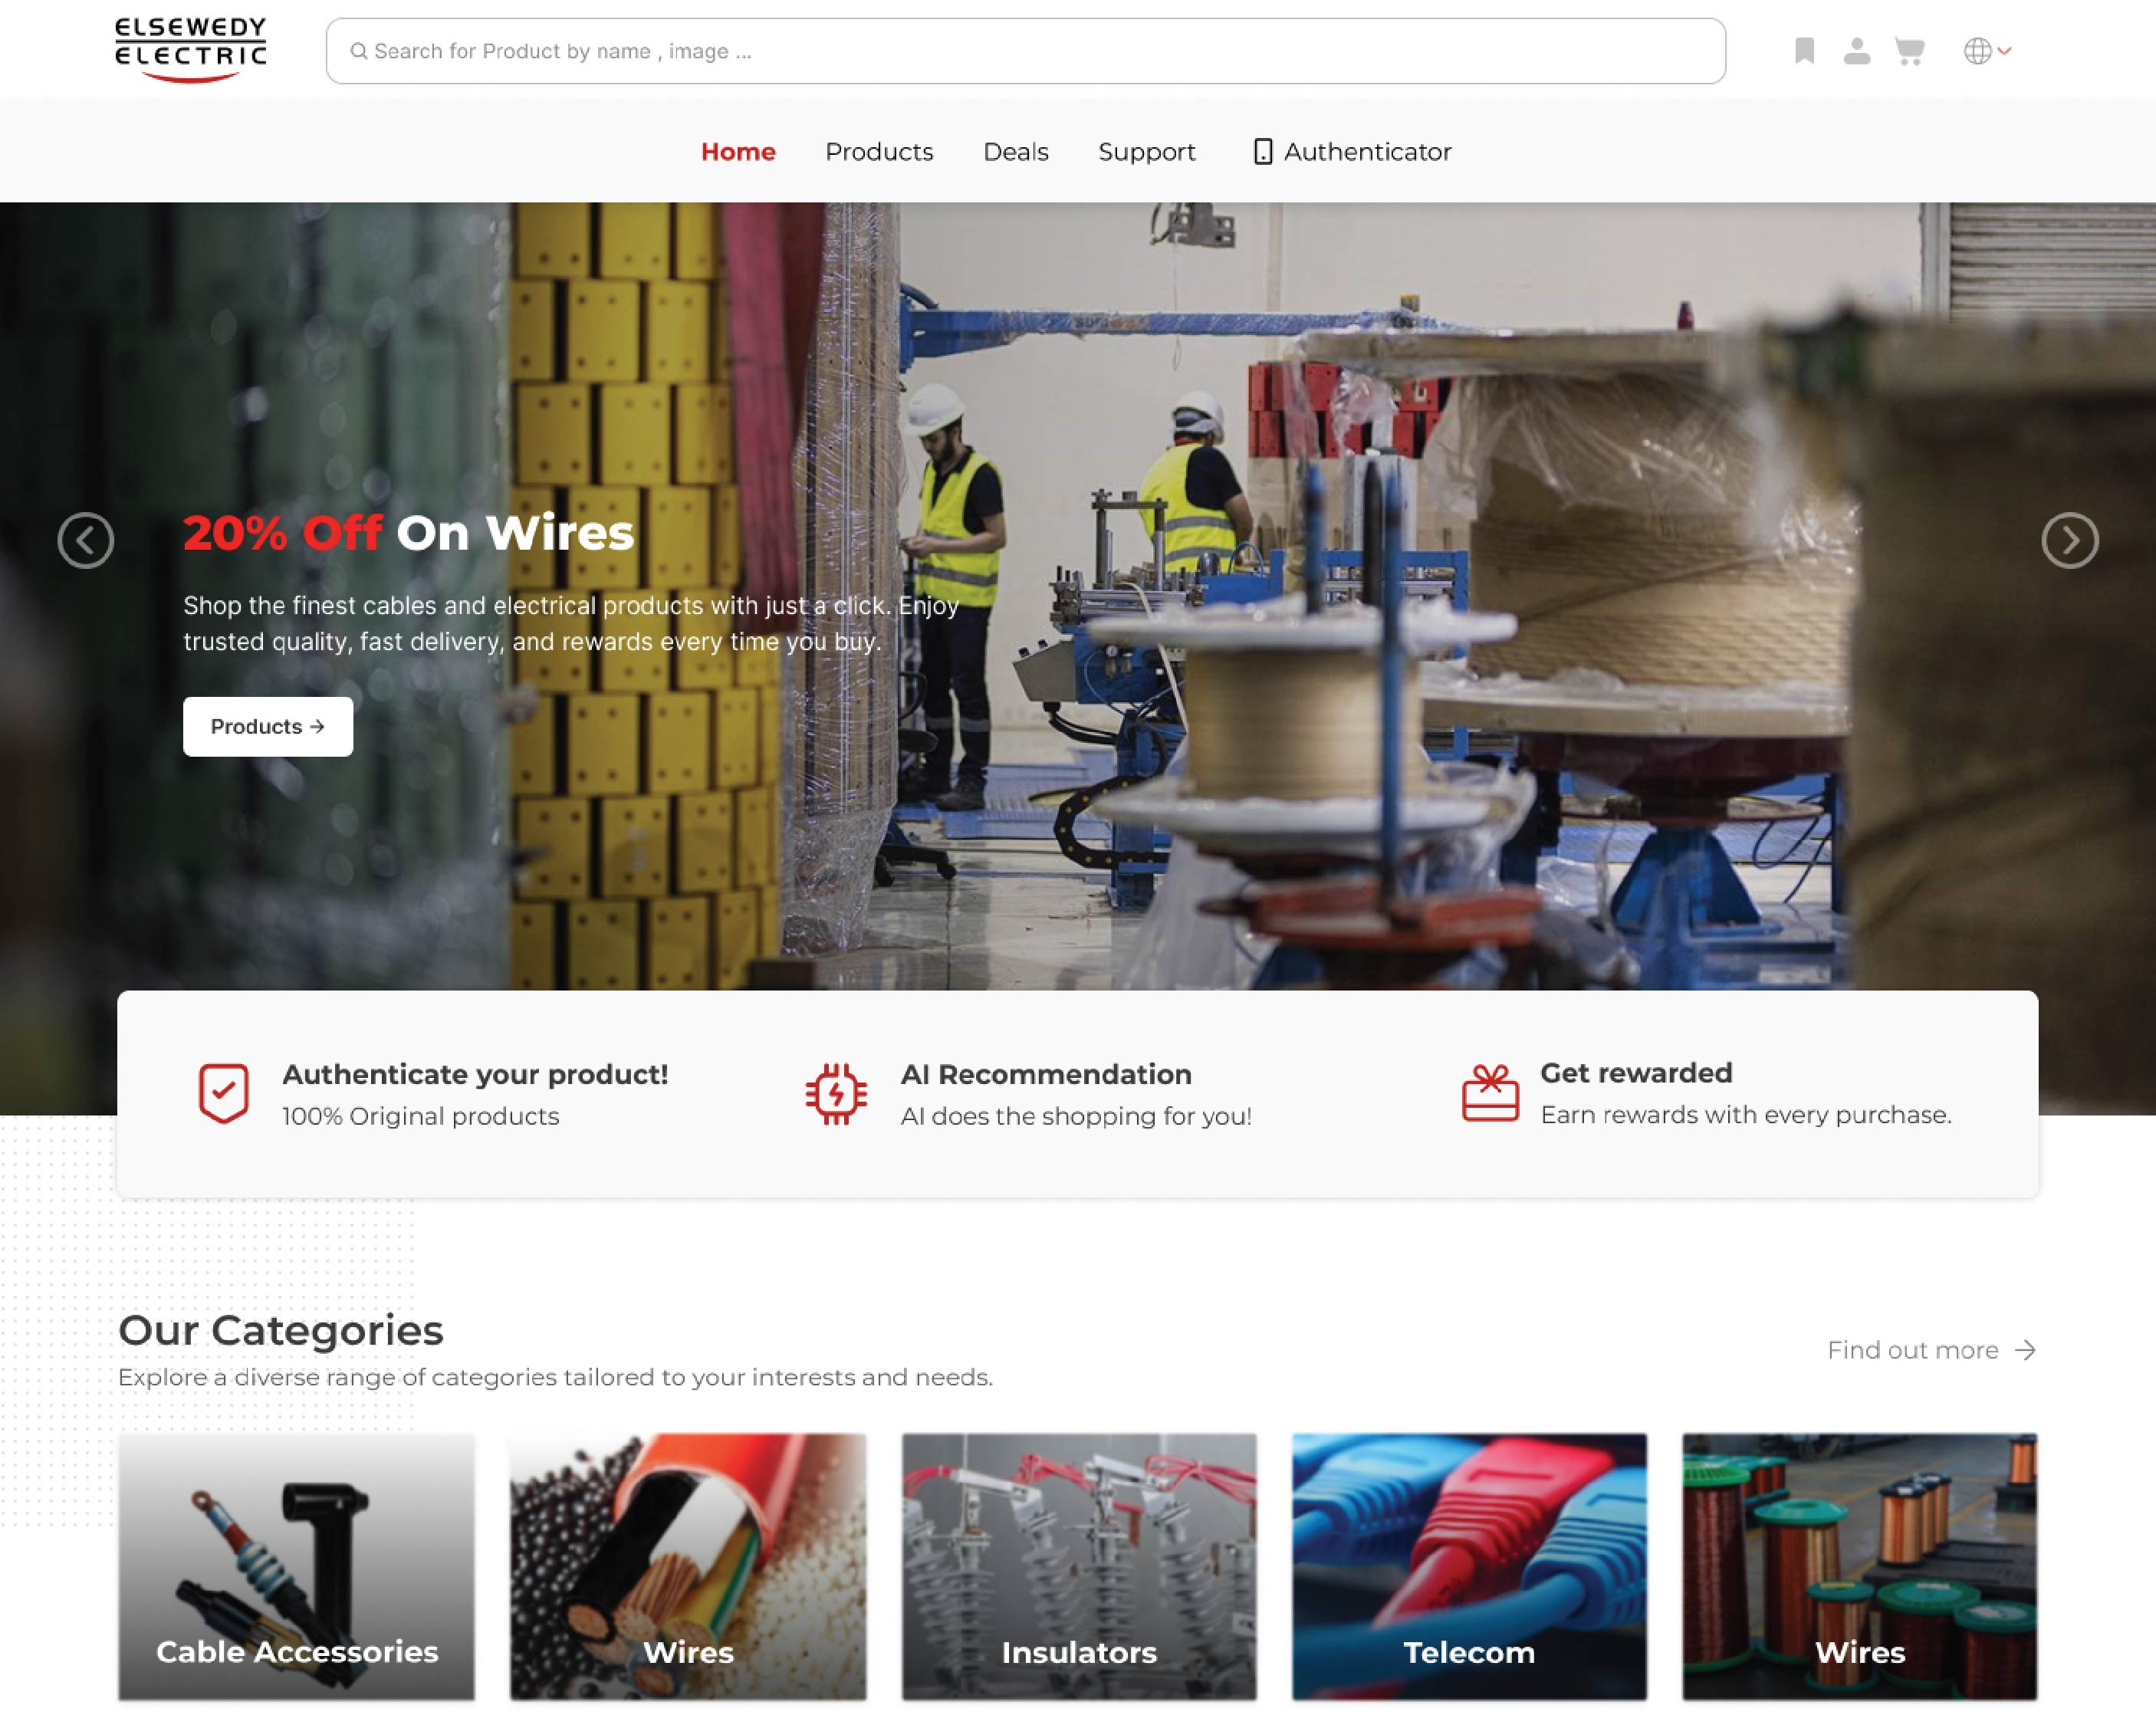Open the Products navigation menu item

[879, 152]
